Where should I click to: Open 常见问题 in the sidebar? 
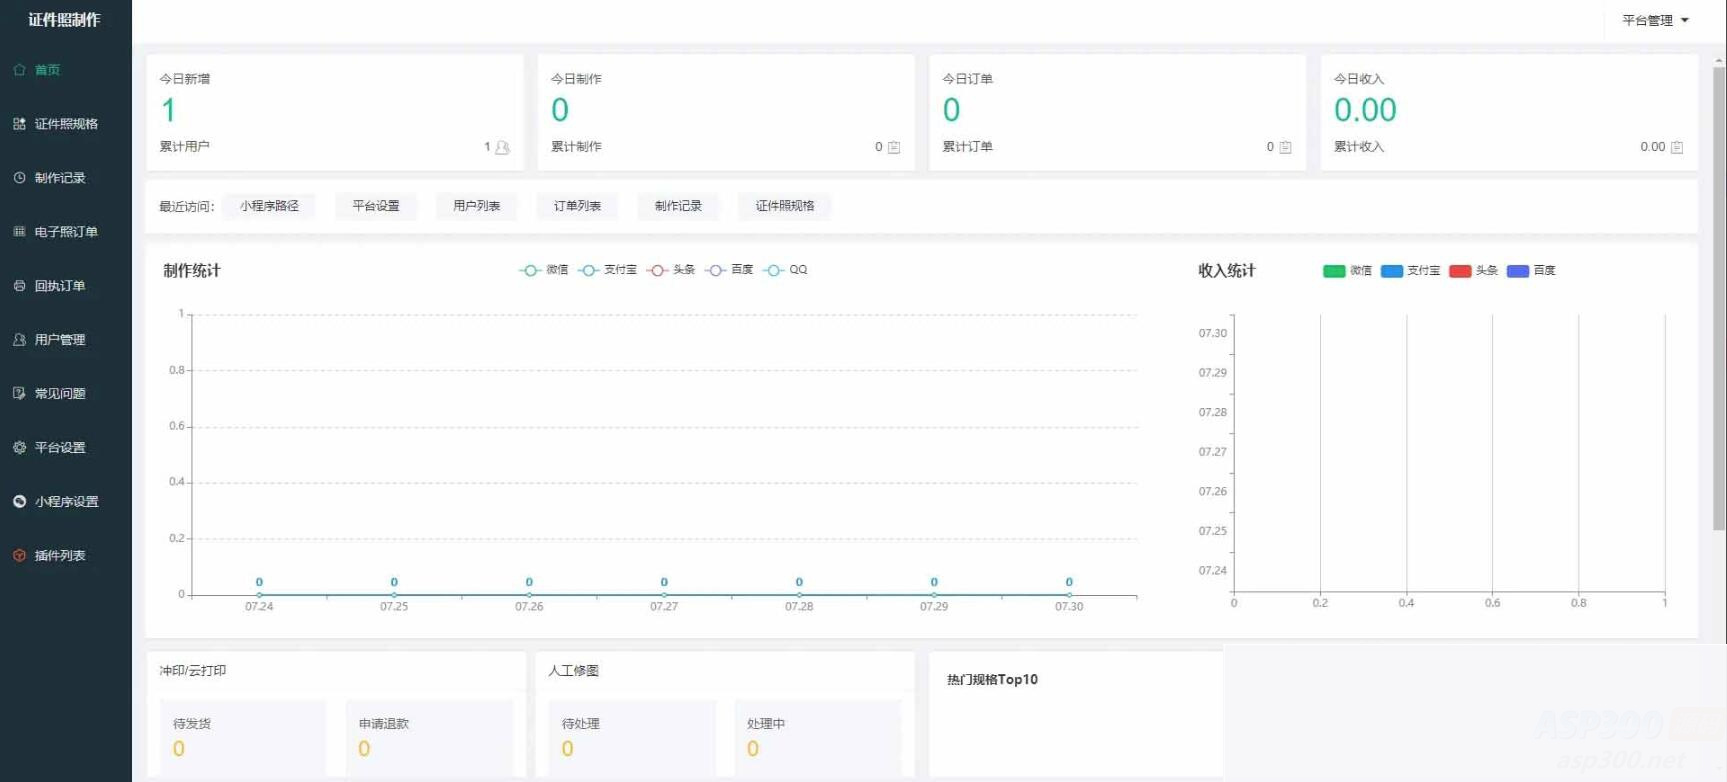60,394
